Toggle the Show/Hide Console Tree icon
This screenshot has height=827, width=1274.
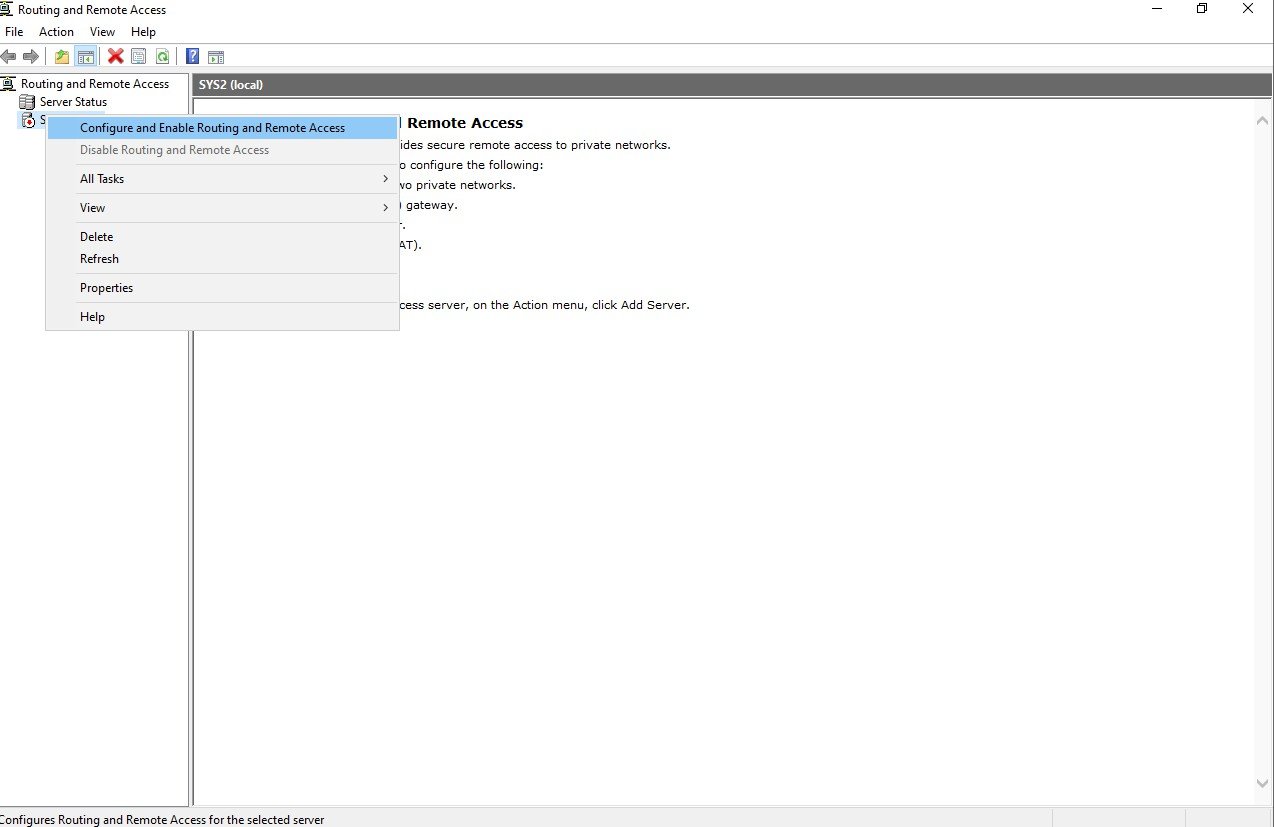(x=86, y=56)
